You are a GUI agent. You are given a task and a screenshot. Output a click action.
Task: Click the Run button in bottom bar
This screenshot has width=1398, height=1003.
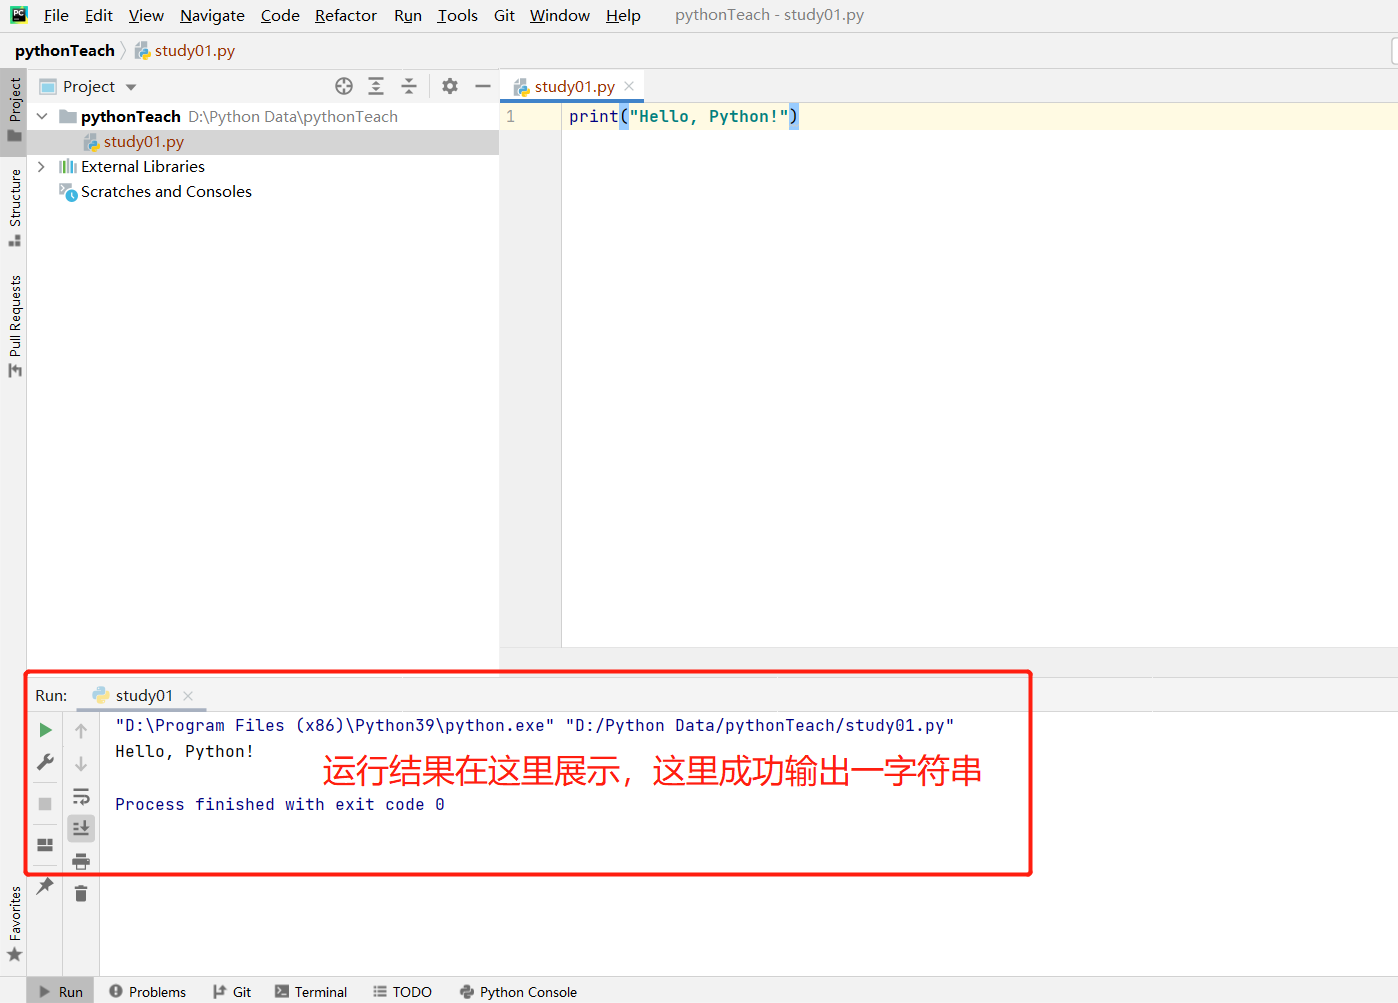(x=61, y=991)
